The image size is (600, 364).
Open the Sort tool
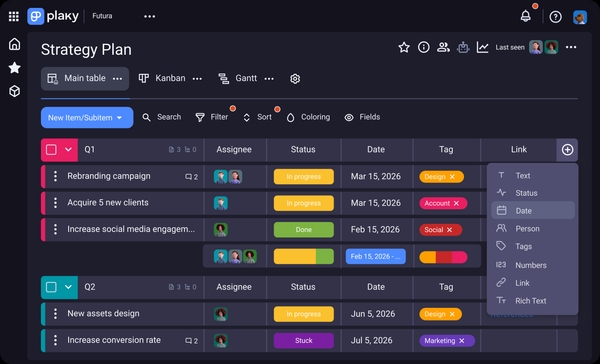[x=258, y=117]
